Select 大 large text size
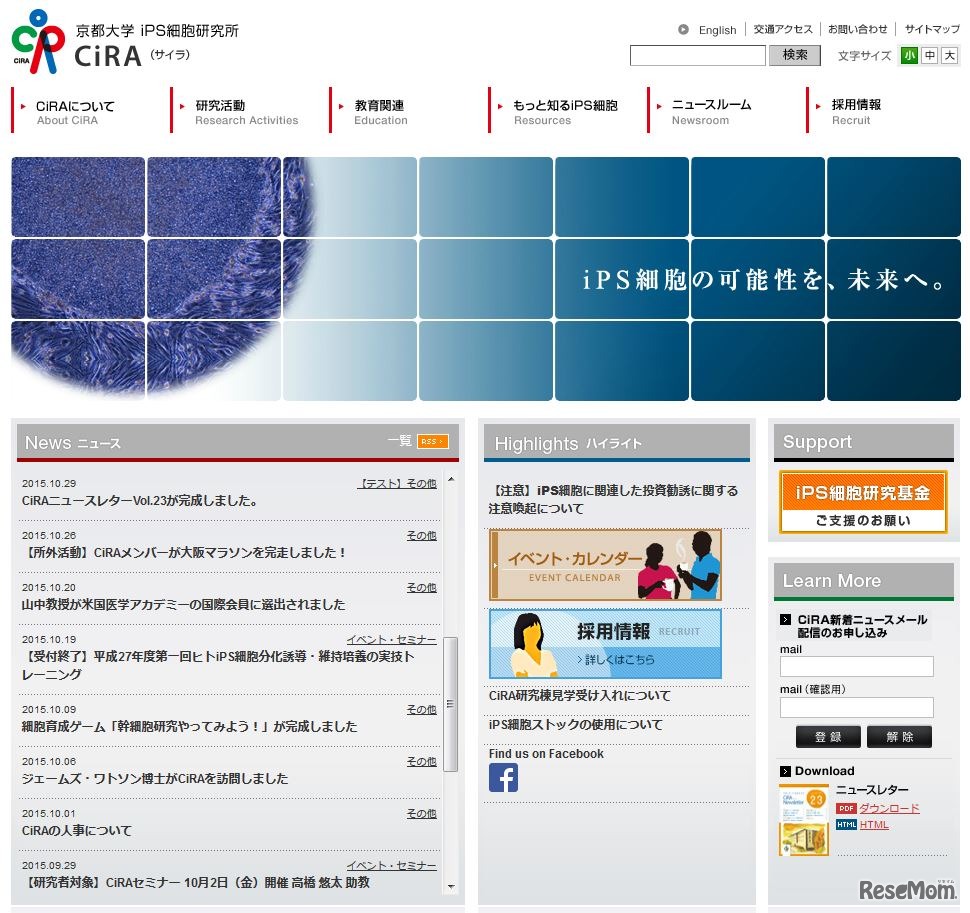Screen dimensions: 970x913 point(950,56)
